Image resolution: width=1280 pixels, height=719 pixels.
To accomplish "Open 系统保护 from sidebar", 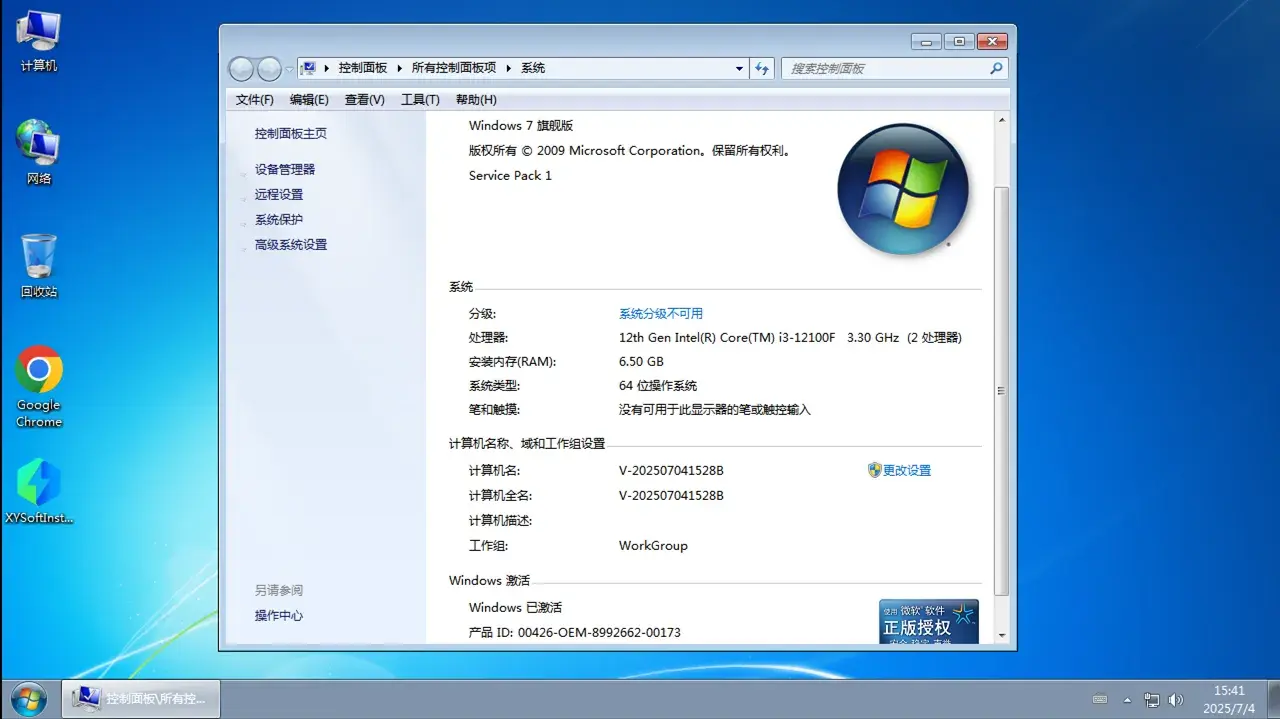I will coord(279,219).
